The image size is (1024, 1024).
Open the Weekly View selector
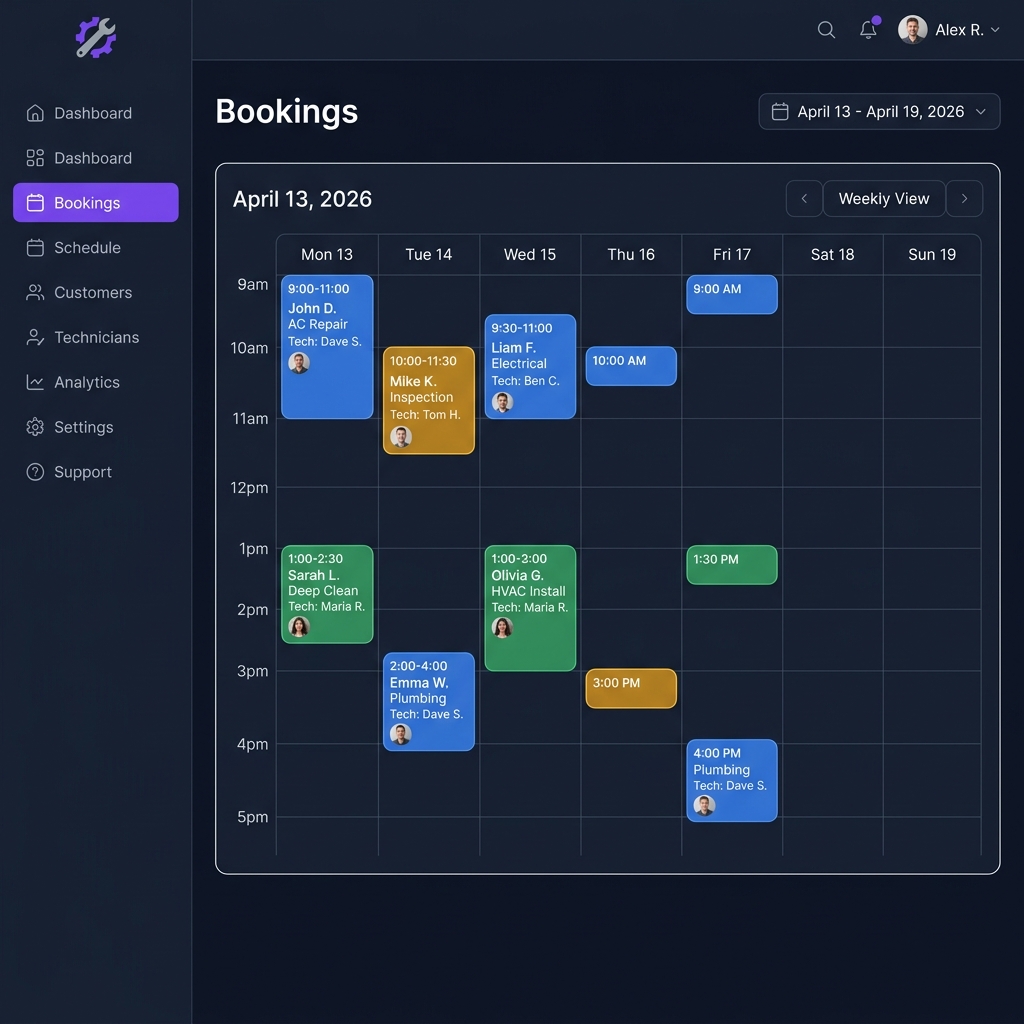(883, 199)
